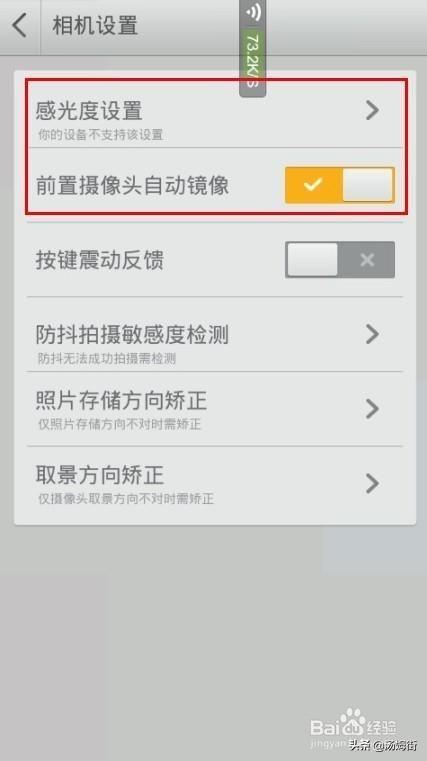The height and width of the screenshot is (761, 427).
Task: Tap the orange checkmark on mirror toggle
Action: (313, 185)
